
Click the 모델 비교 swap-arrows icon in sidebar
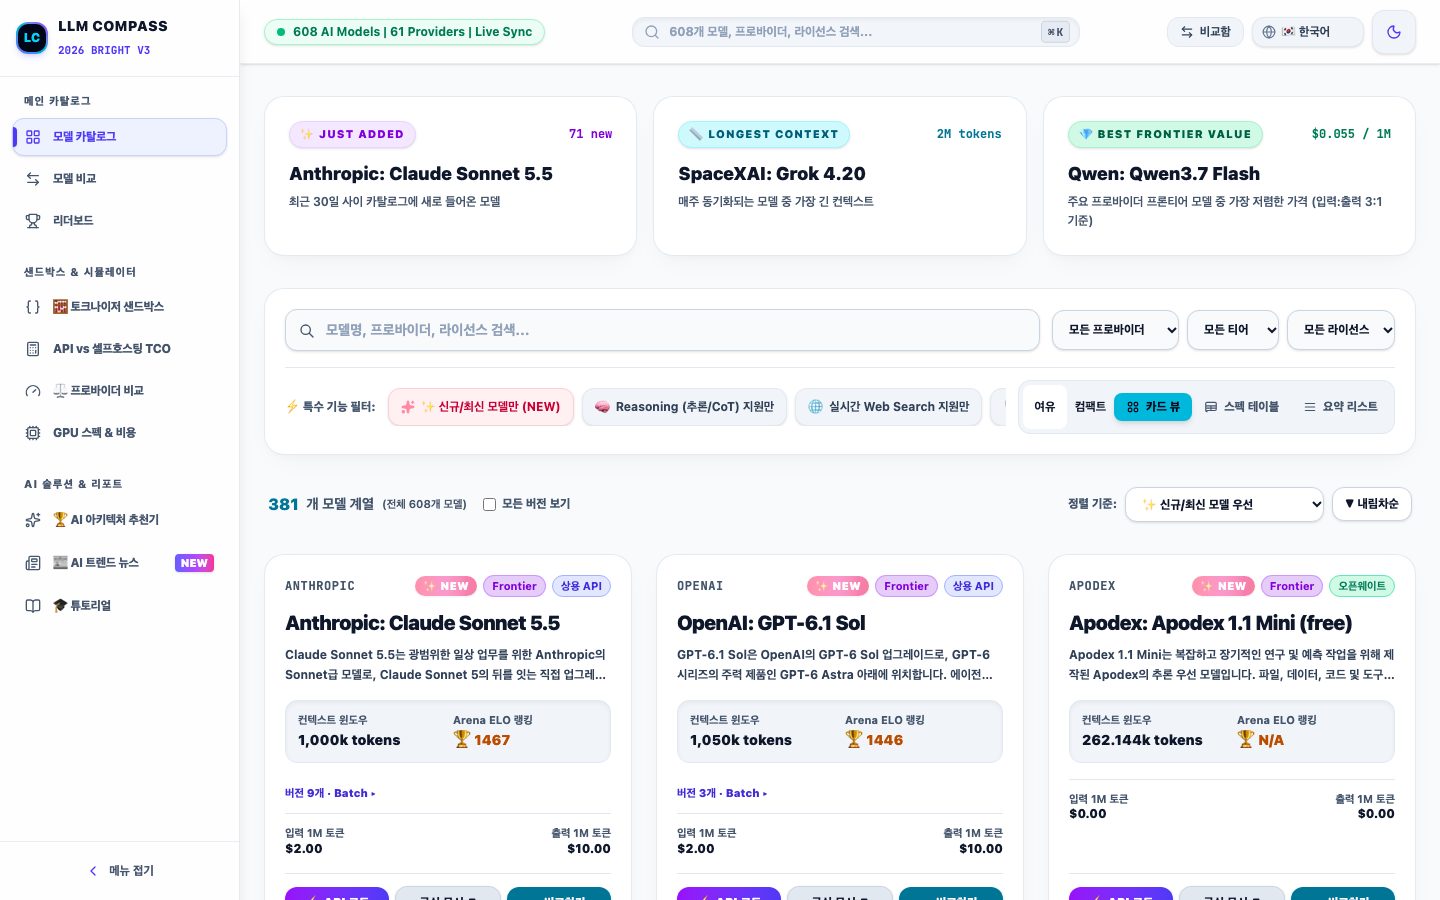tap(33, 179)
